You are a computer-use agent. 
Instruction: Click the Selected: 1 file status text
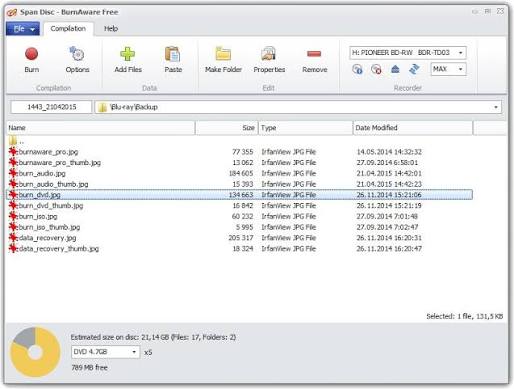click(465, 316)
